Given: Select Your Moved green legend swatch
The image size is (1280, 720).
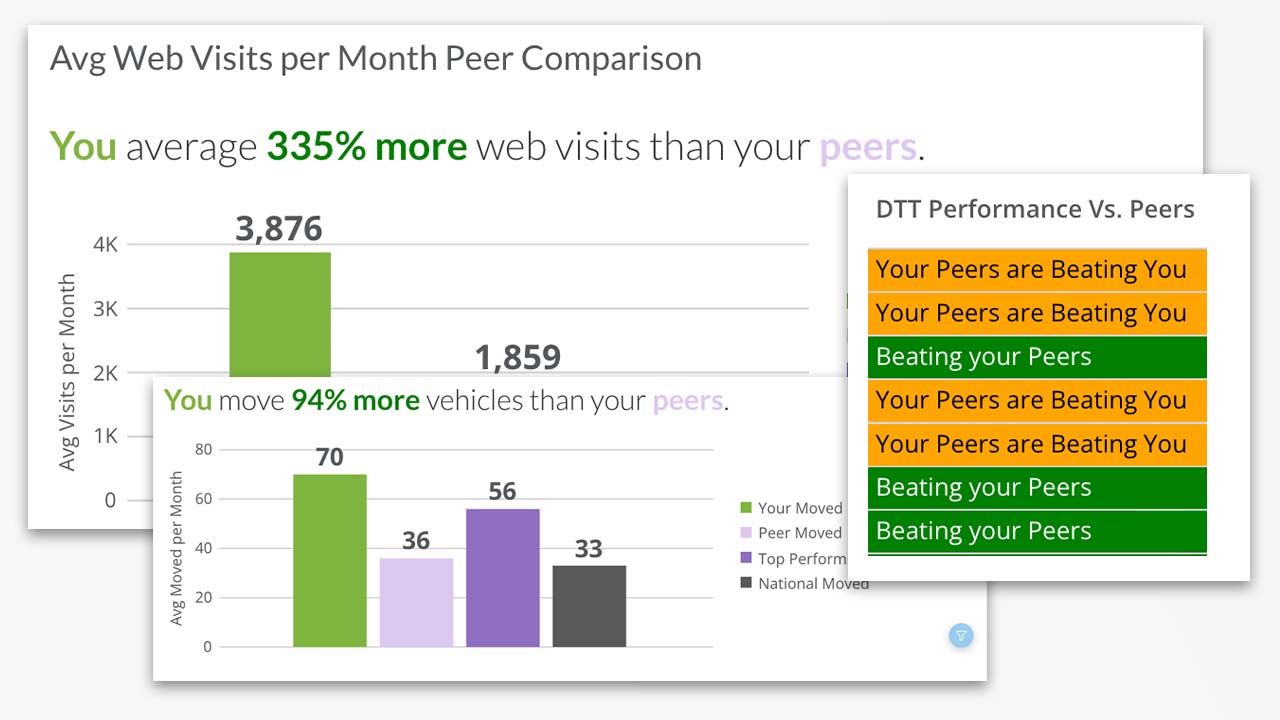Looking at the screenshot, I should (x=745, y=508).
